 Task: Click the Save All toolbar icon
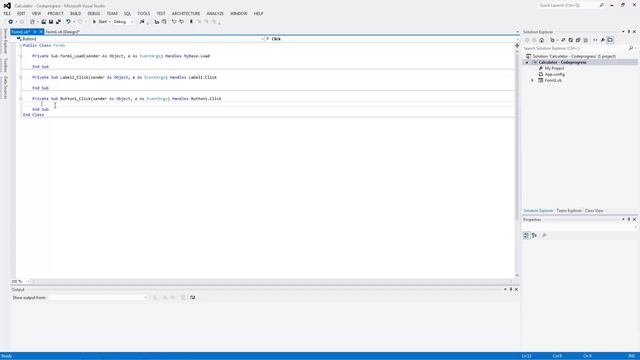(58, 22)
